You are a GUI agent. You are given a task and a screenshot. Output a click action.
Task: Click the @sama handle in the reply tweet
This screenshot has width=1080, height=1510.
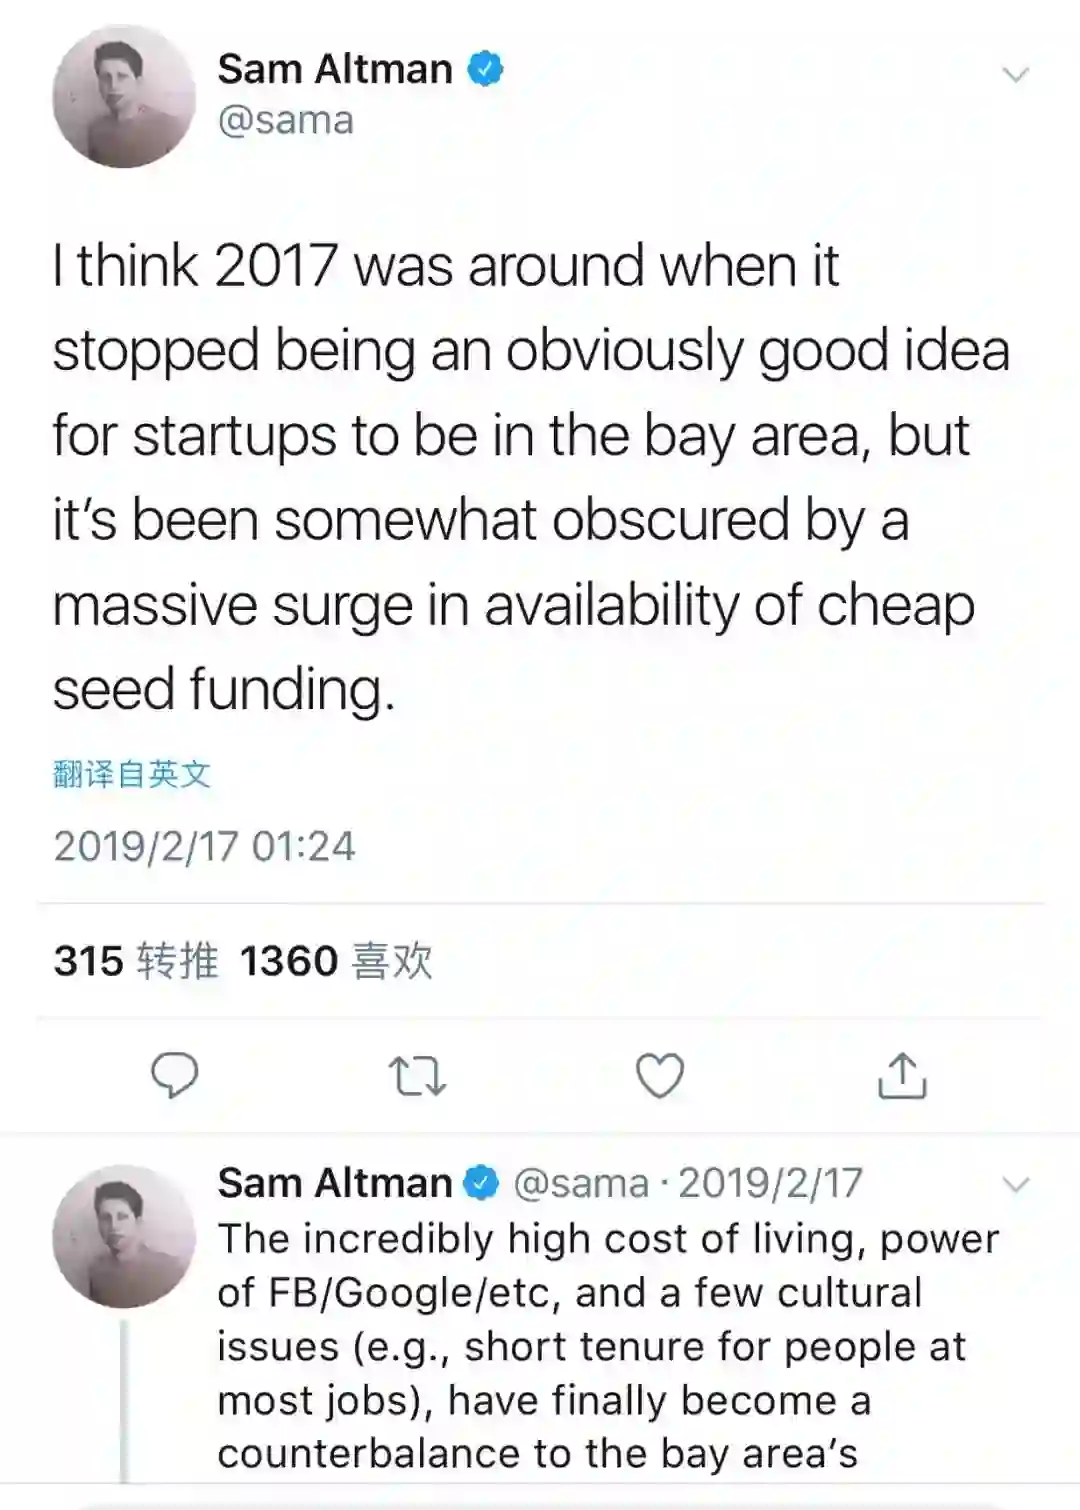pyautogui.click(x=581, y=1183)
